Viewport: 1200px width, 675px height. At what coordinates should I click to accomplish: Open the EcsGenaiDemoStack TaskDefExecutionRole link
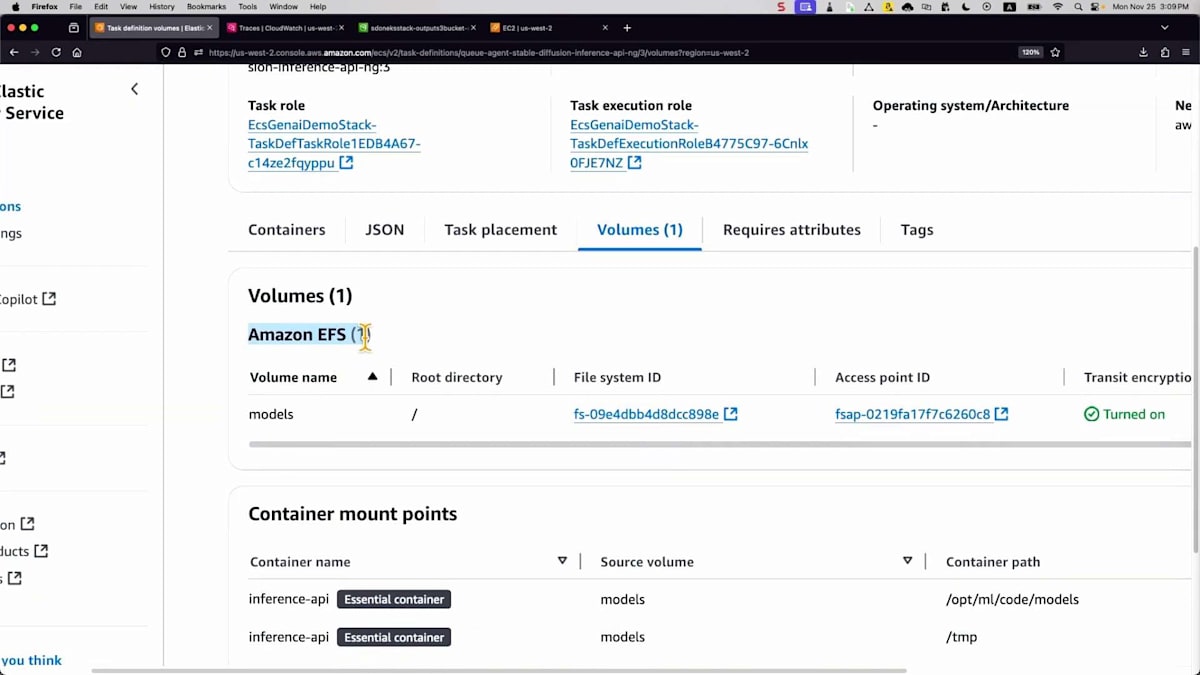[689, 144]
